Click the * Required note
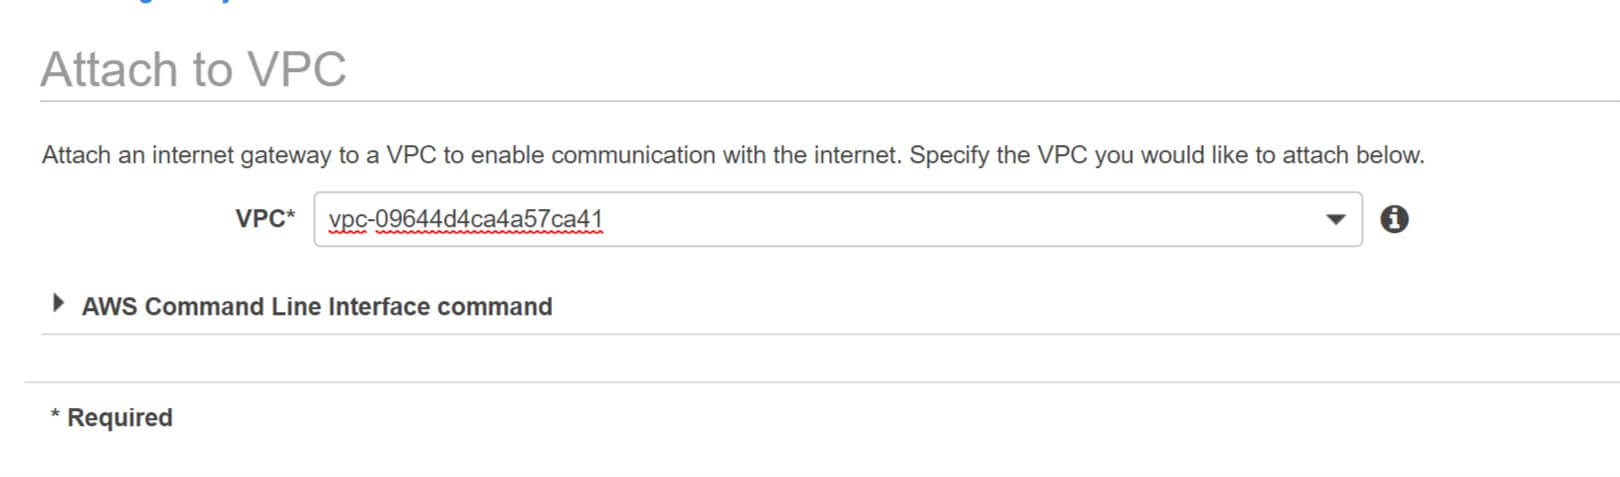This screenshot has height=477, width=1620. 111,417
